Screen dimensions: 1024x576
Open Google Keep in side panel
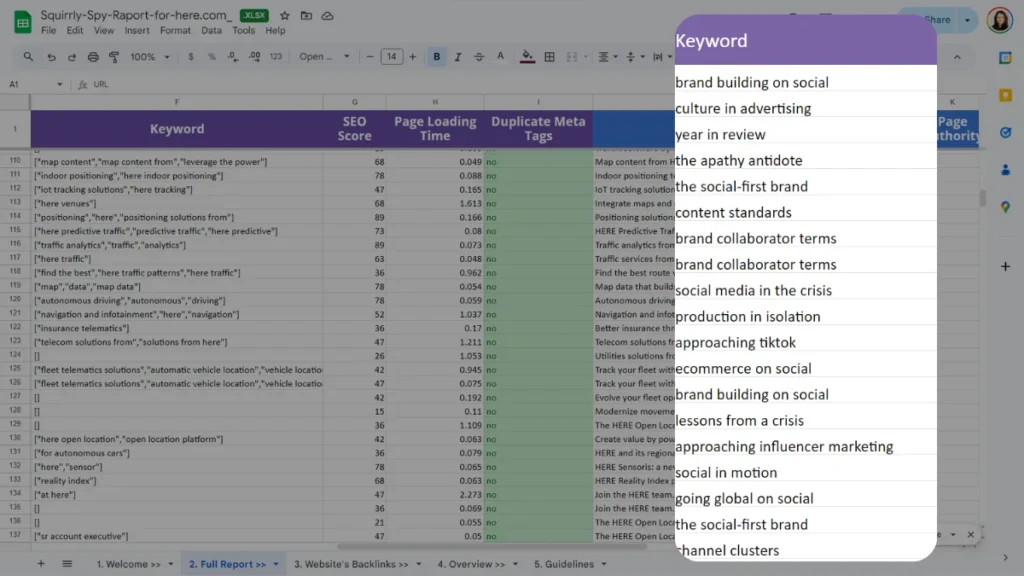pos(1005,95)
